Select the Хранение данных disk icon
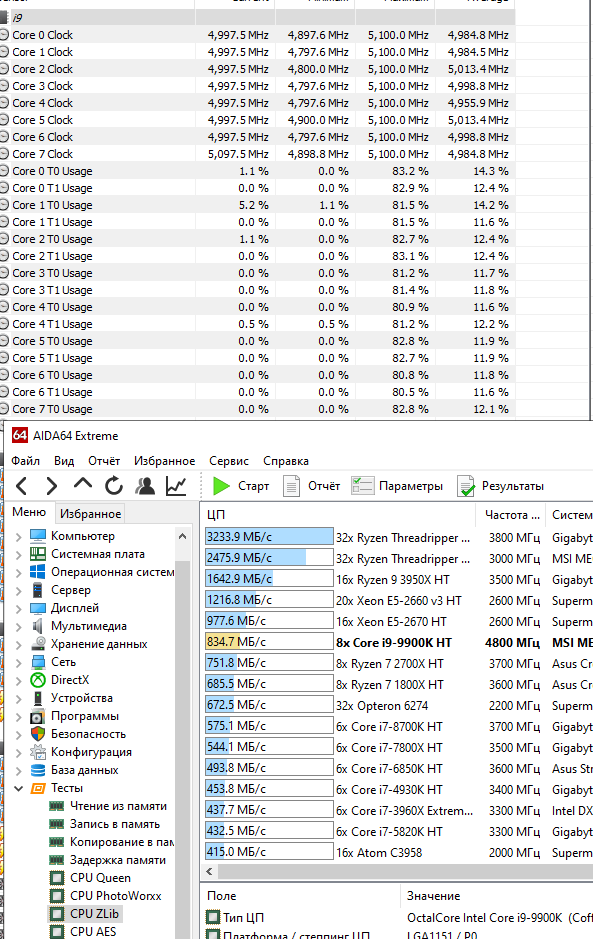This screenshot has height=939, width=593. 38,644
